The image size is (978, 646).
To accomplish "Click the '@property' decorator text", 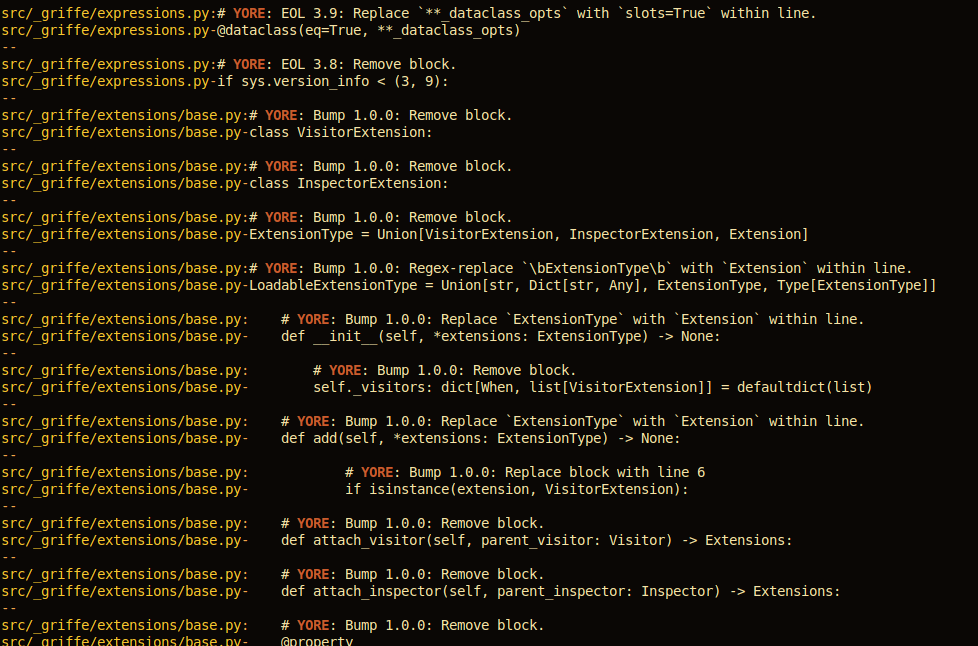I will pyautogui.click(x=317, y=641).
